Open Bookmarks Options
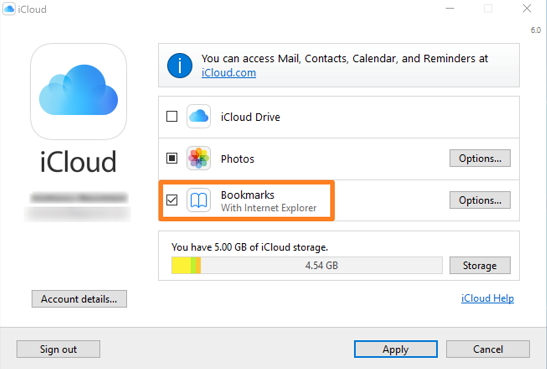This screenshot has width=547, height=369. (480, 200)
